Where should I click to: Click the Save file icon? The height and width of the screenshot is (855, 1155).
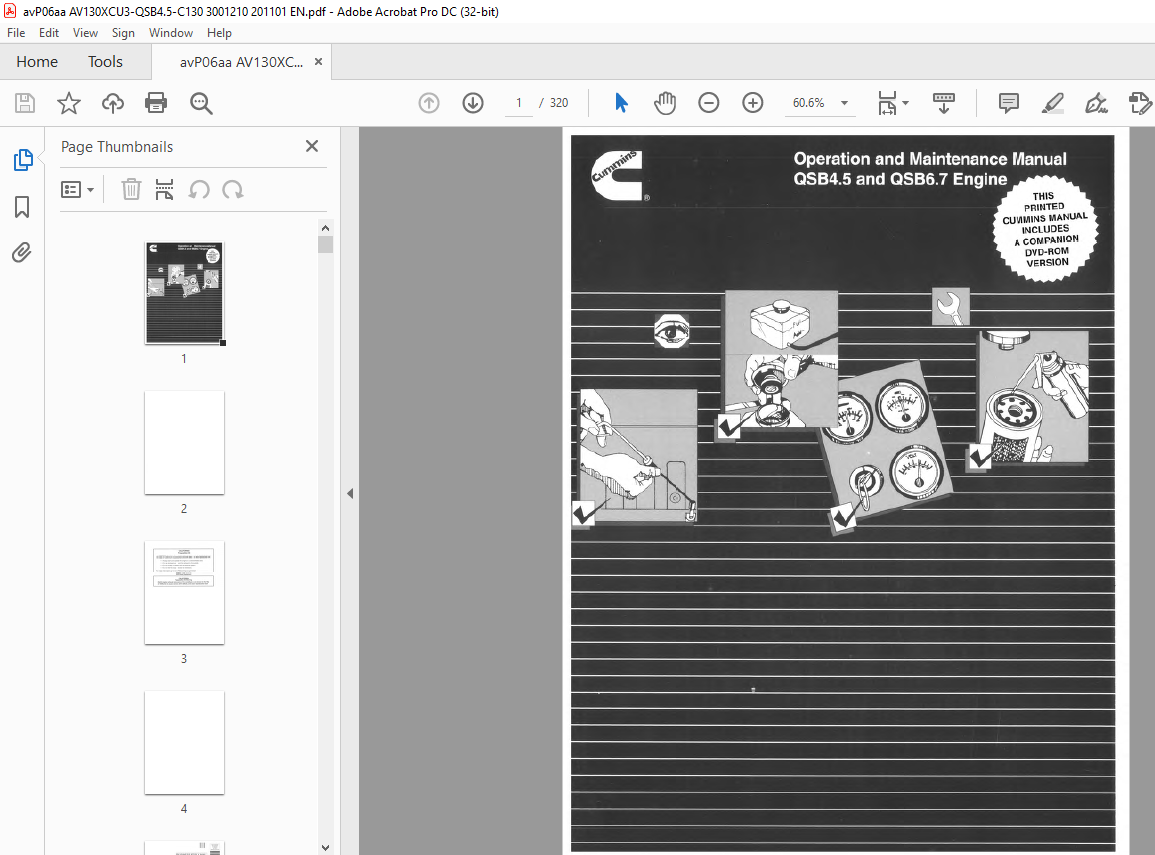25,103
